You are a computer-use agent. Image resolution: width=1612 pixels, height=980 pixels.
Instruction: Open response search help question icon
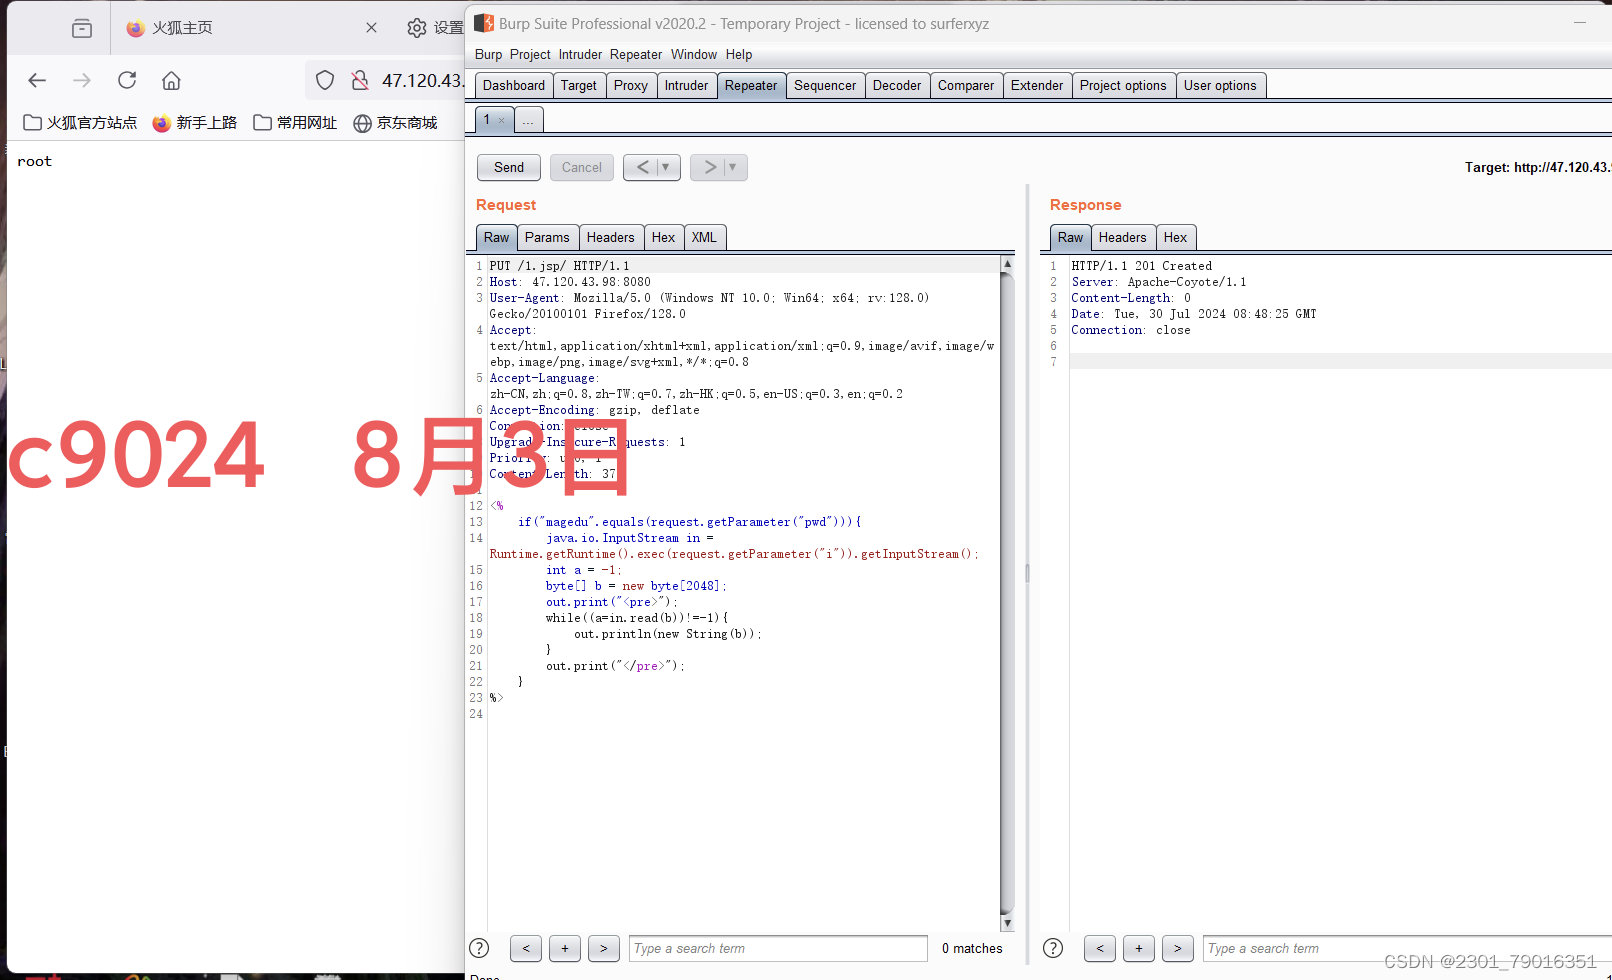[x=1053, y=948]
